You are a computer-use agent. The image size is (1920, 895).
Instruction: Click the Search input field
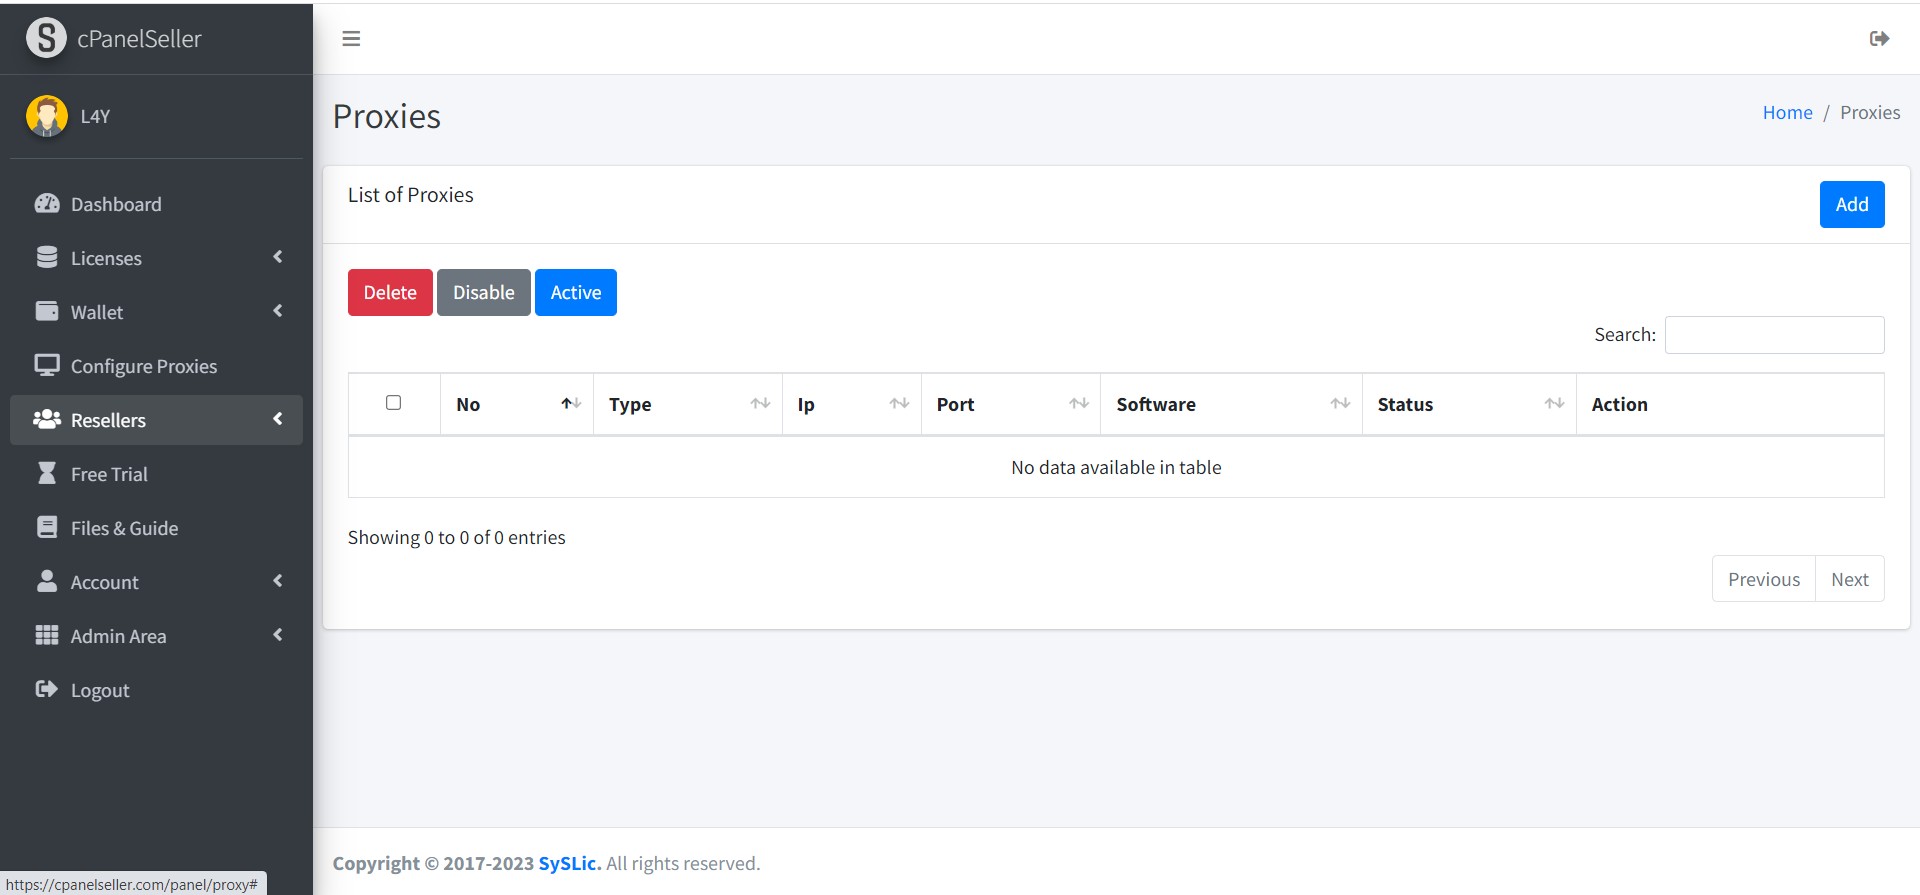1774,335
